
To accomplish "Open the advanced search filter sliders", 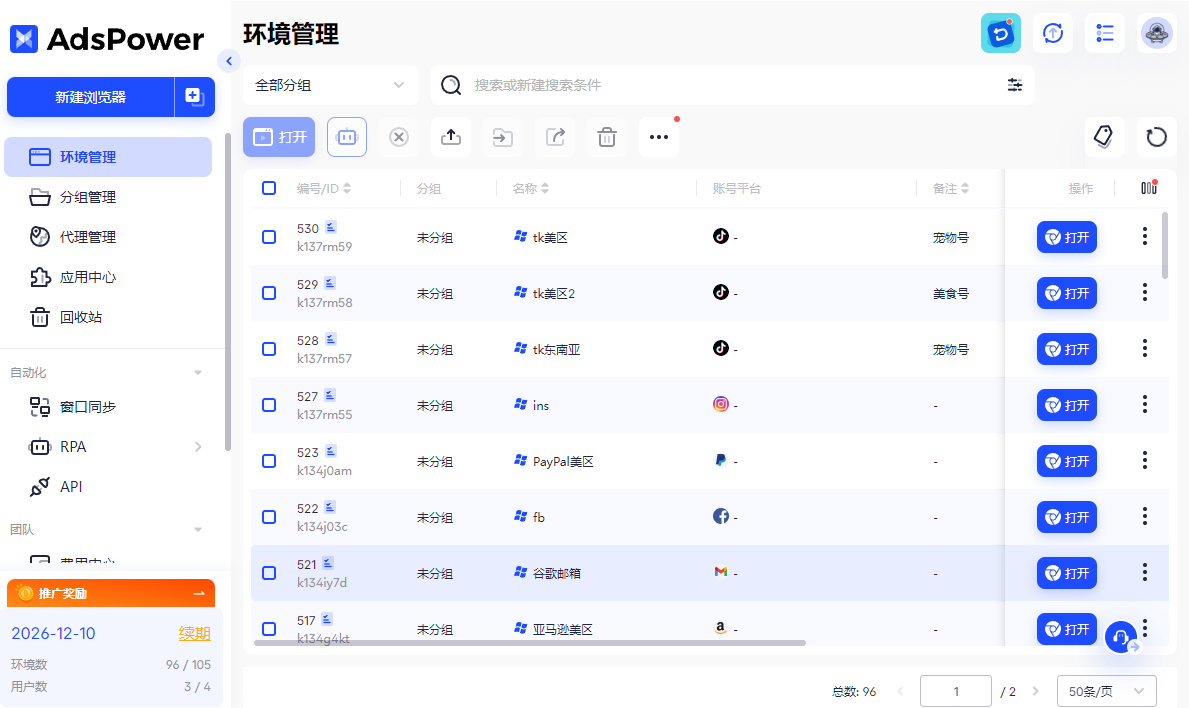I will 1015,85.
